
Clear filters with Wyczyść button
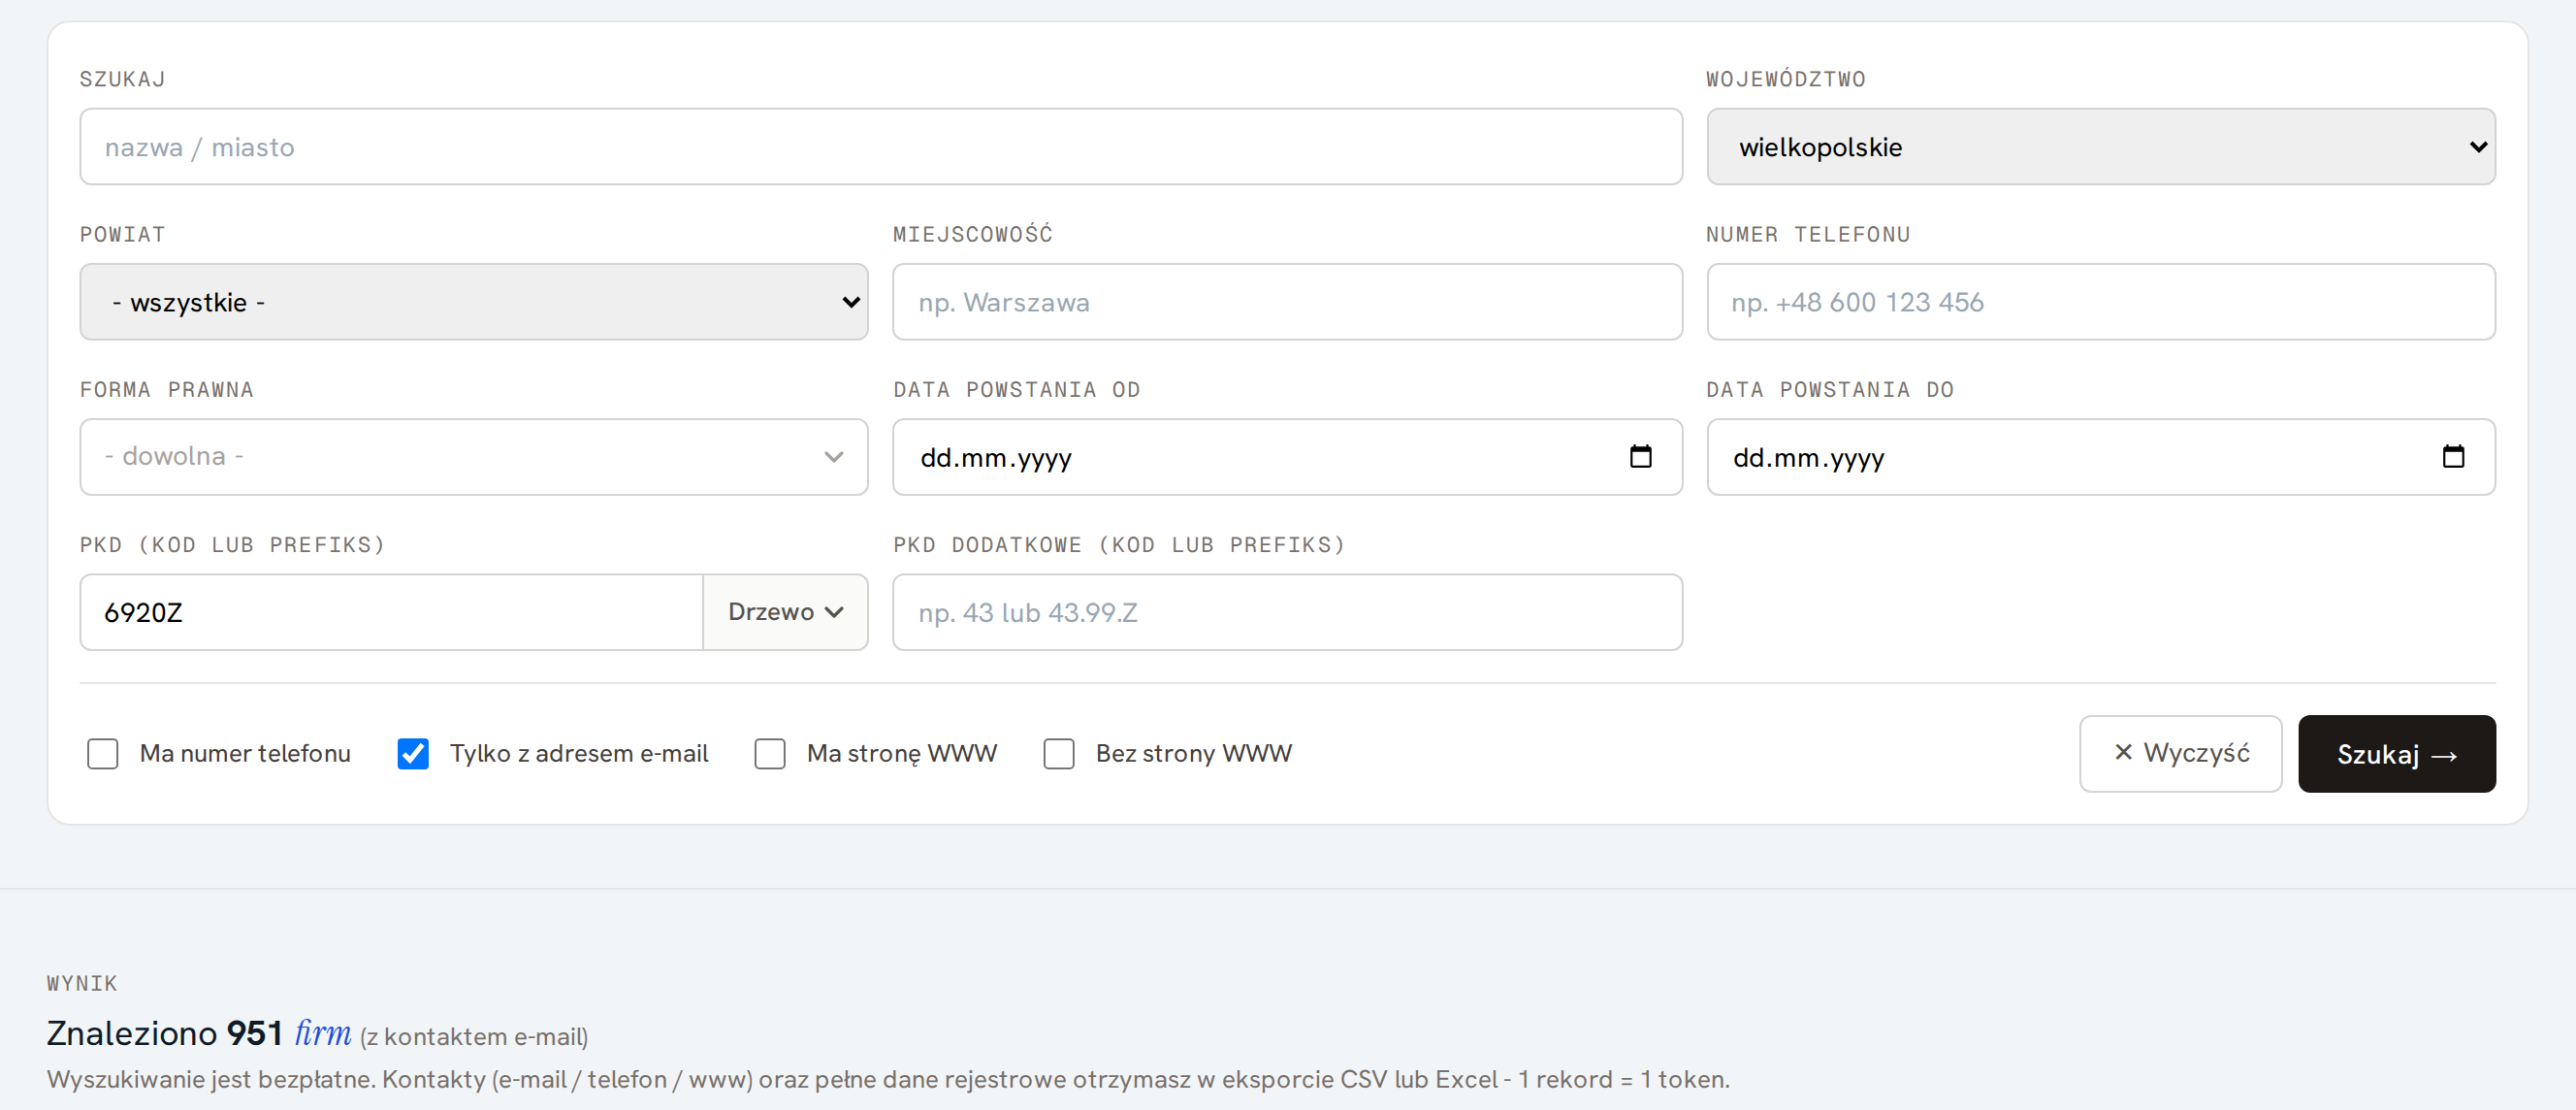pyautogui.click(x=2180, y=754)
